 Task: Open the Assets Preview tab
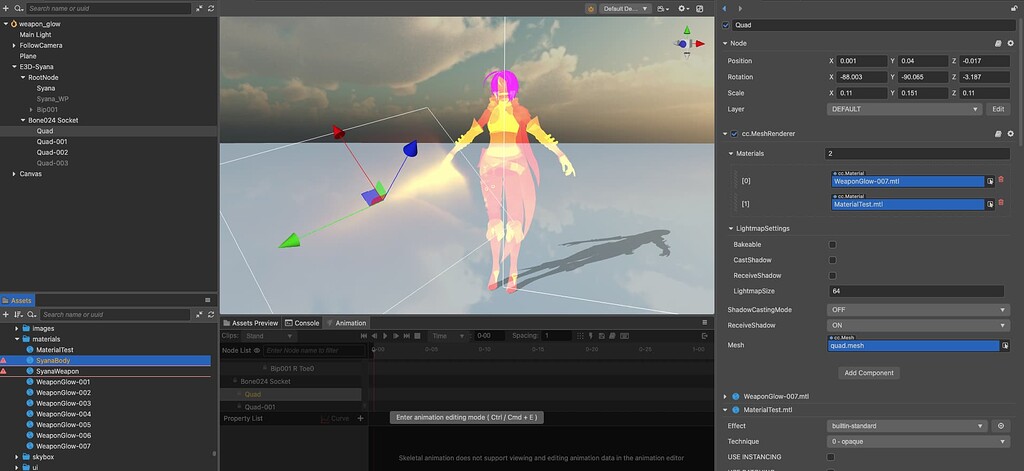coord(250,323)
